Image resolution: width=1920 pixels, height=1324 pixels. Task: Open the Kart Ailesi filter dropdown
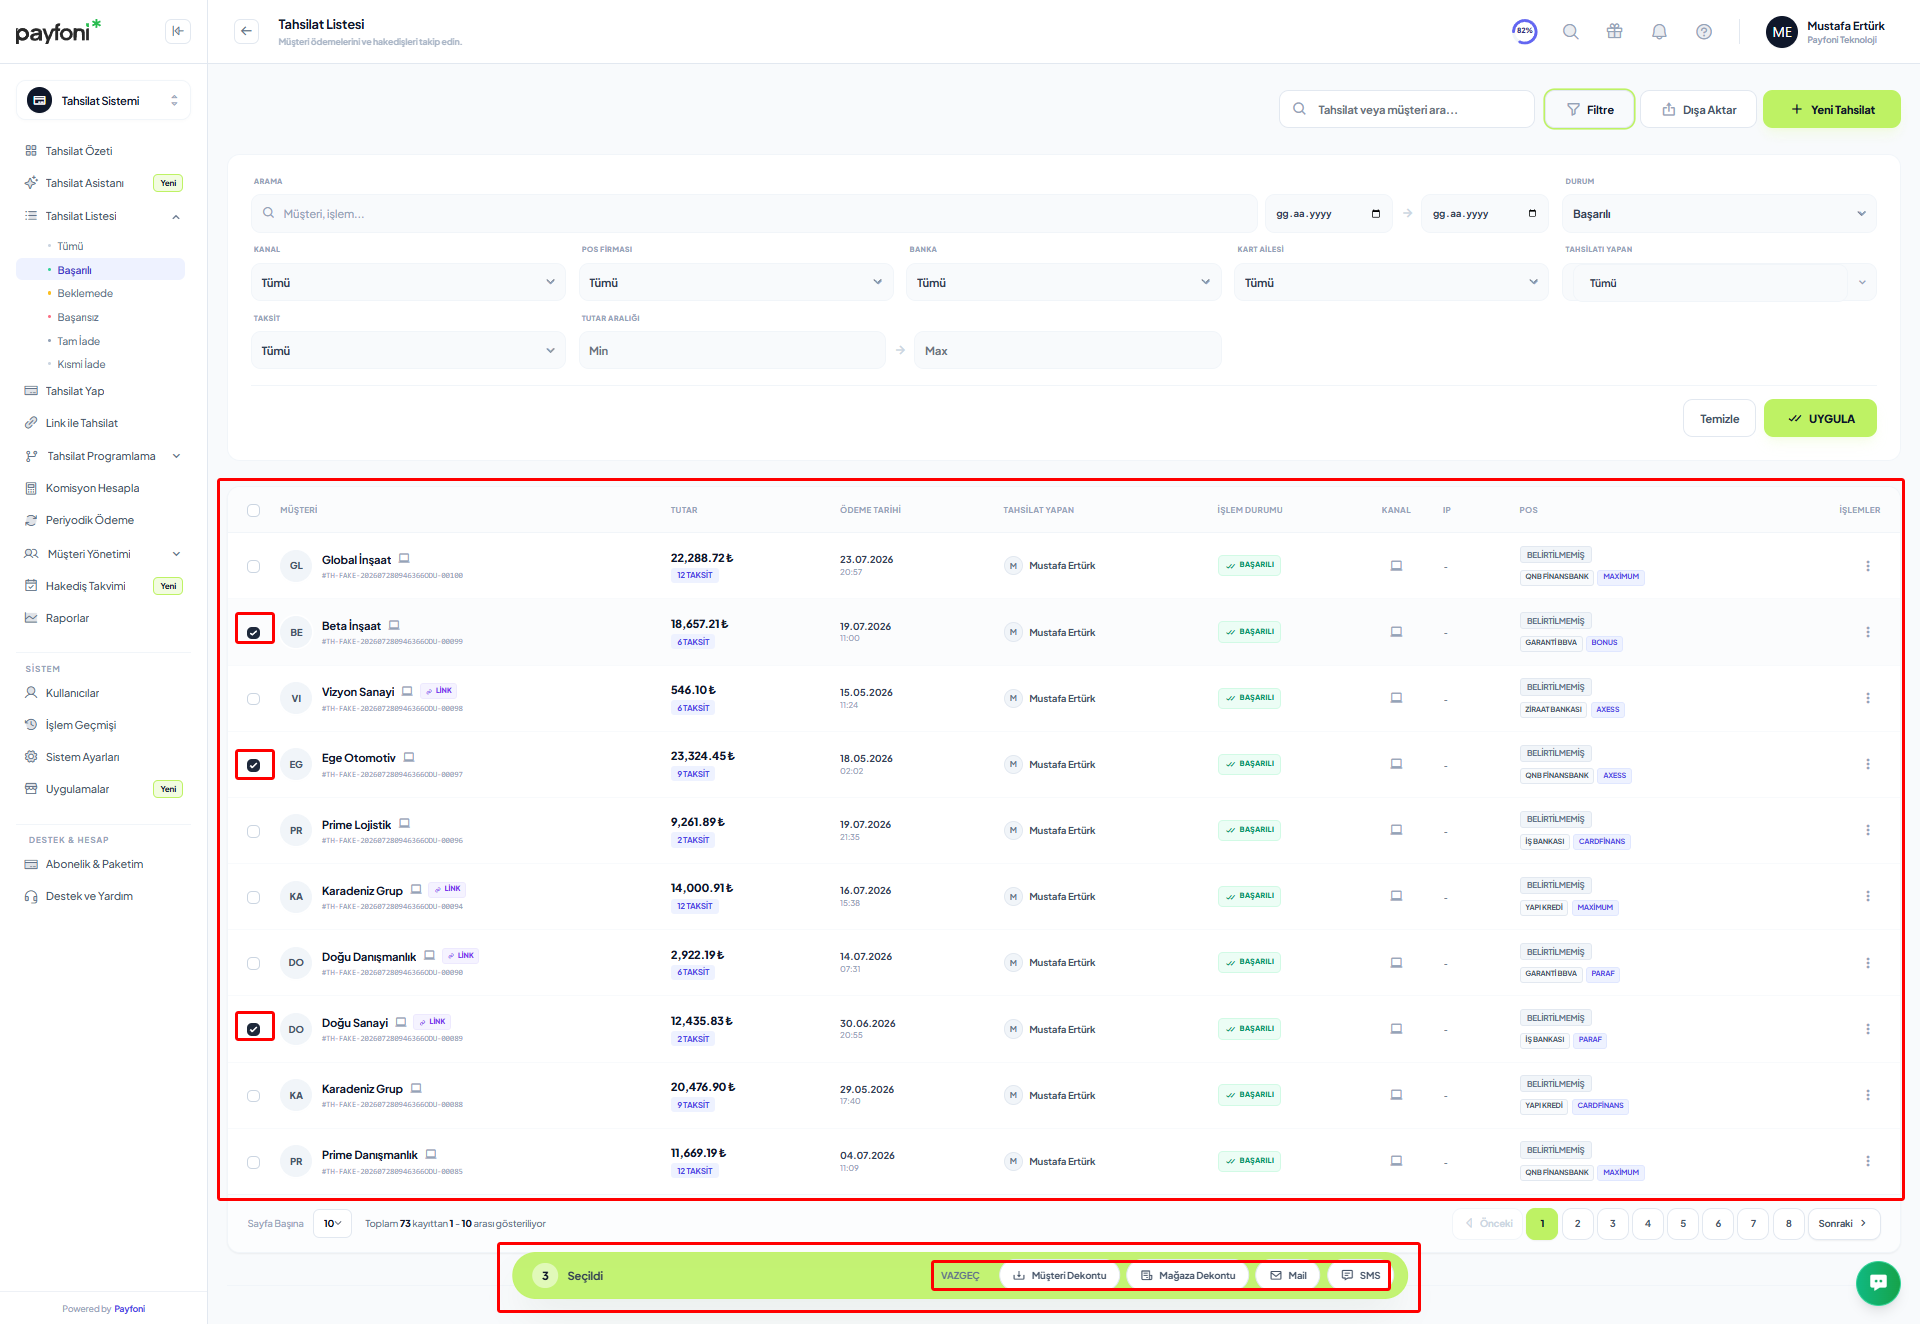[1391, 283]
